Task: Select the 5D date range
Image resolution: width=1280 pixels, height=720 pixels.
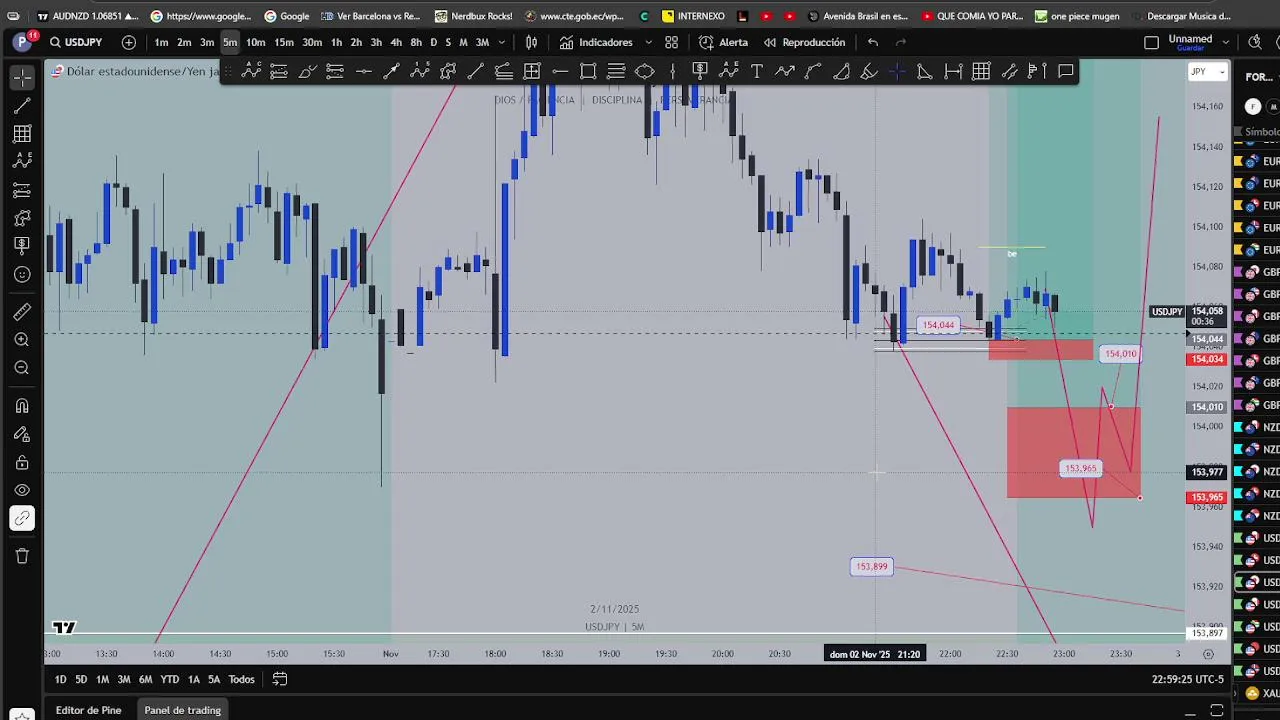Action: pyautogui.click(x=81, y=679)
